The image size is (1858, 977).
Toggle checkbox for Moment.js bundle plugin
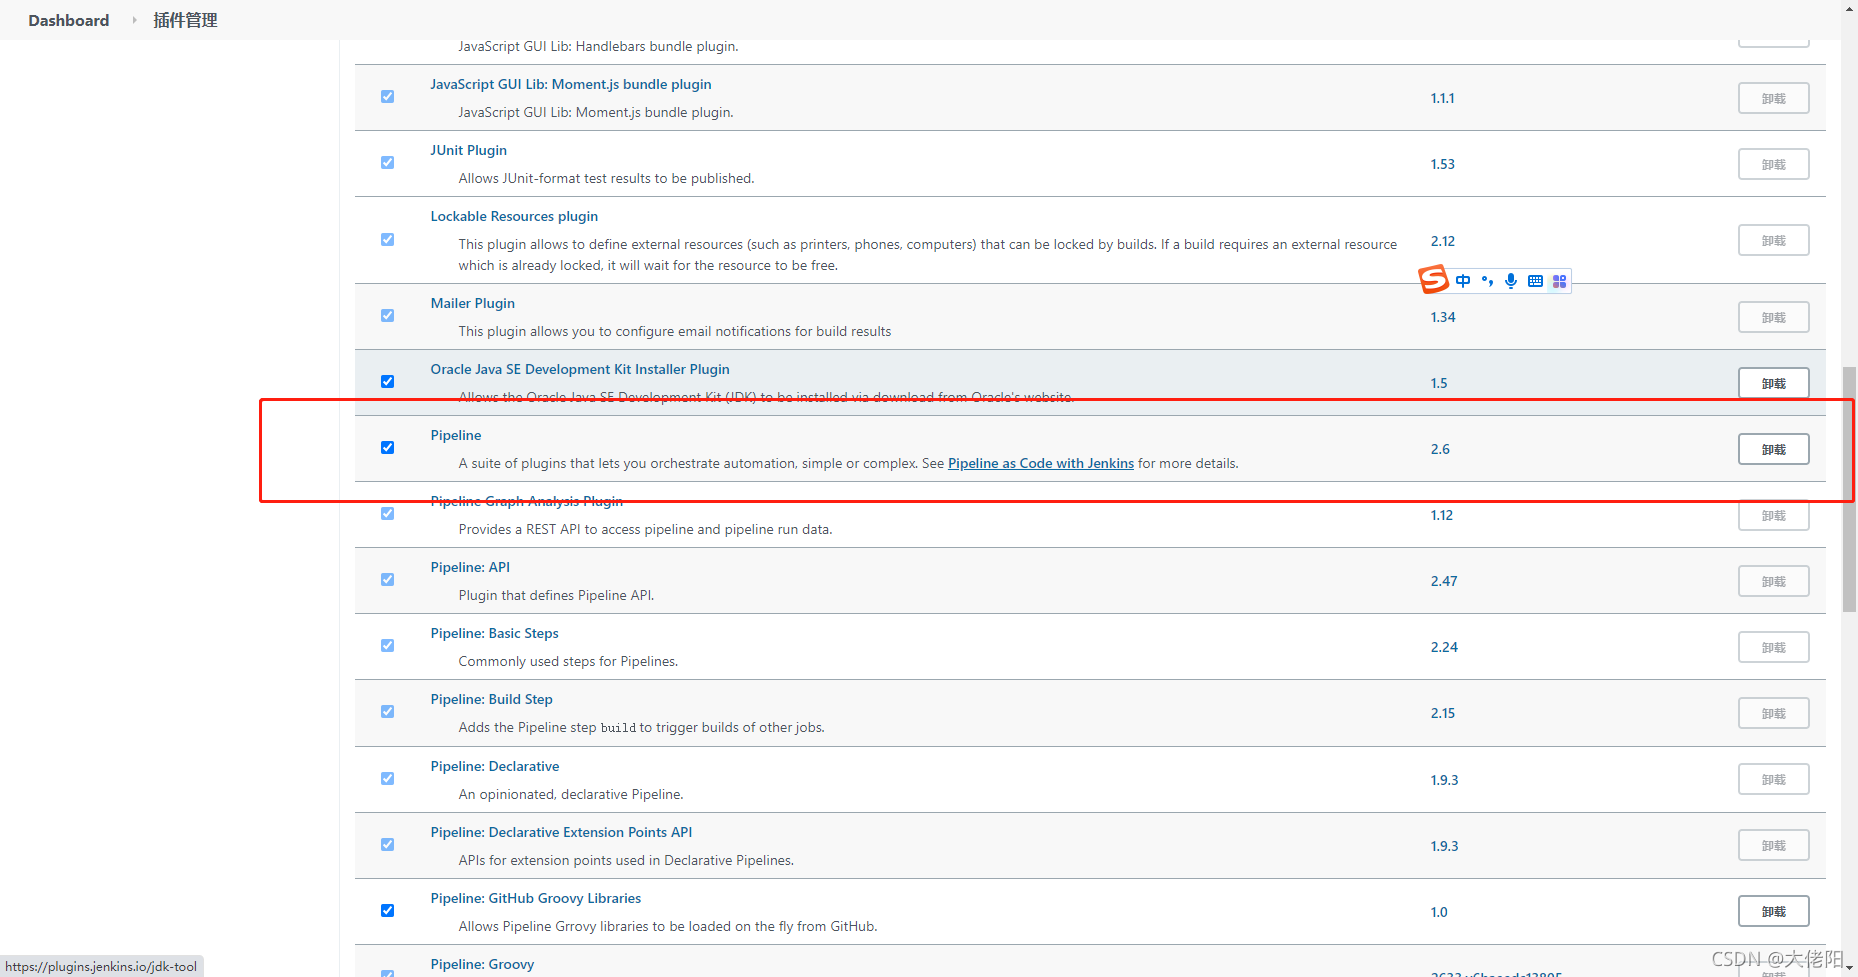click(x=387, y=97)
